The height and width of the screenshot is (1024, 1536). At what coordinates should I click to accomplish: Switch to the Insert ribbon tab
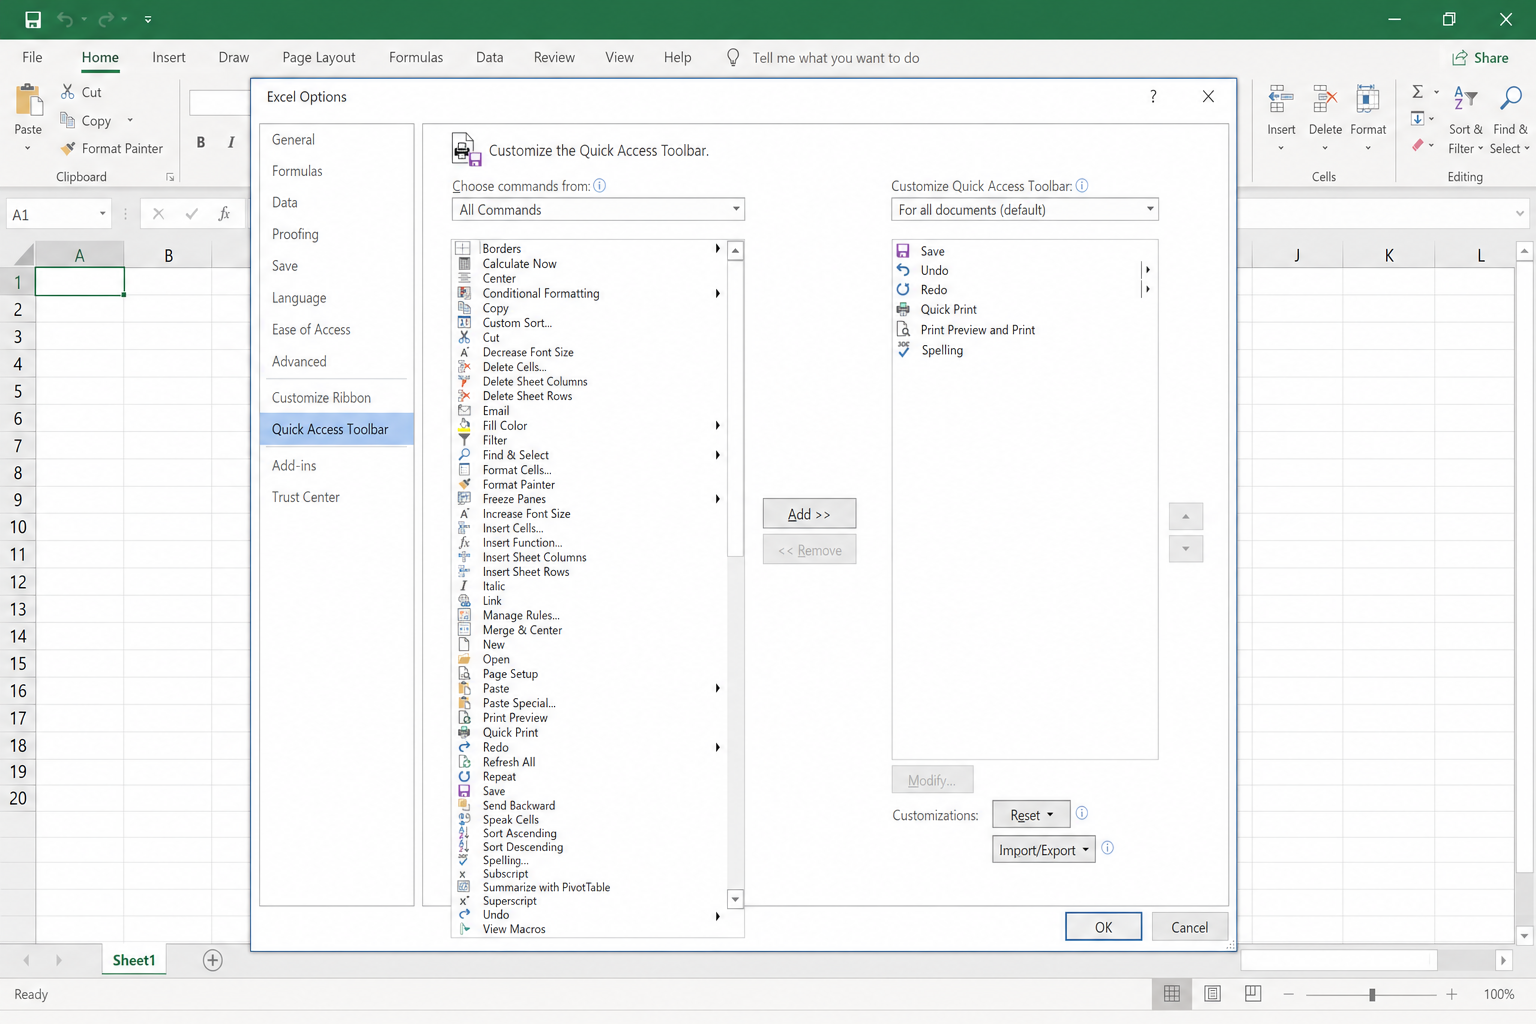pyautogui.click(x=169, y=57)
